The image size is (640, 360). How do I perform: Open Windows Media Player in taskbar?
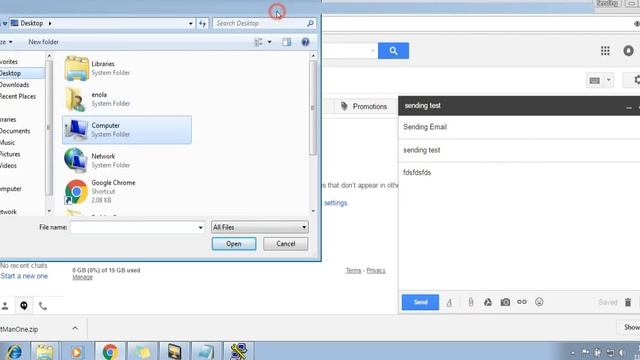tap(77, 352)
